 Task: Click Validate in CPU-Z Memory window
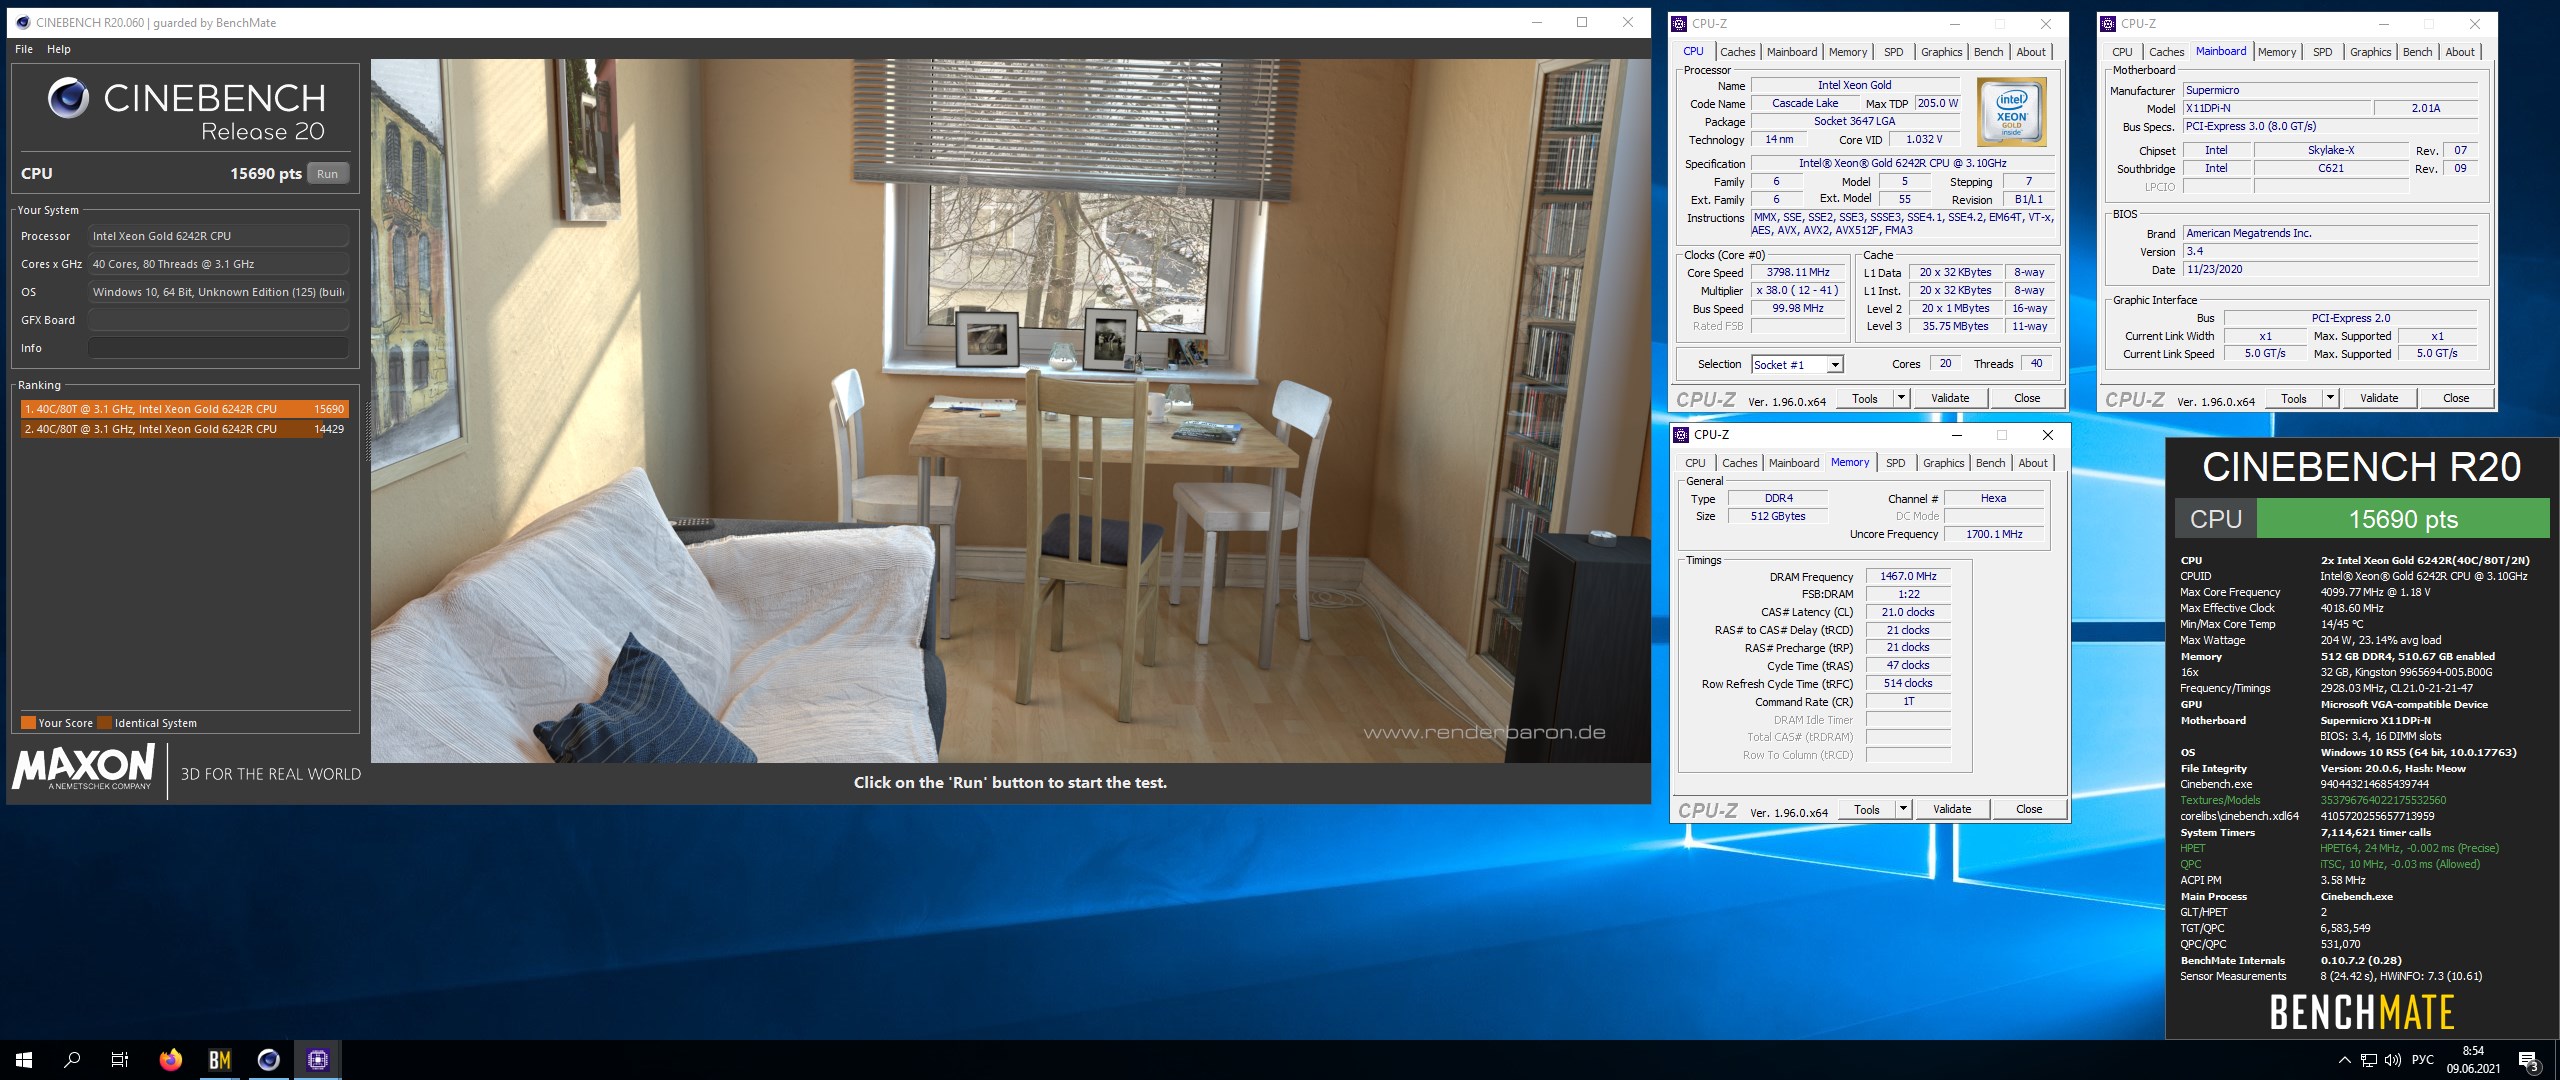pos(1952,809)
